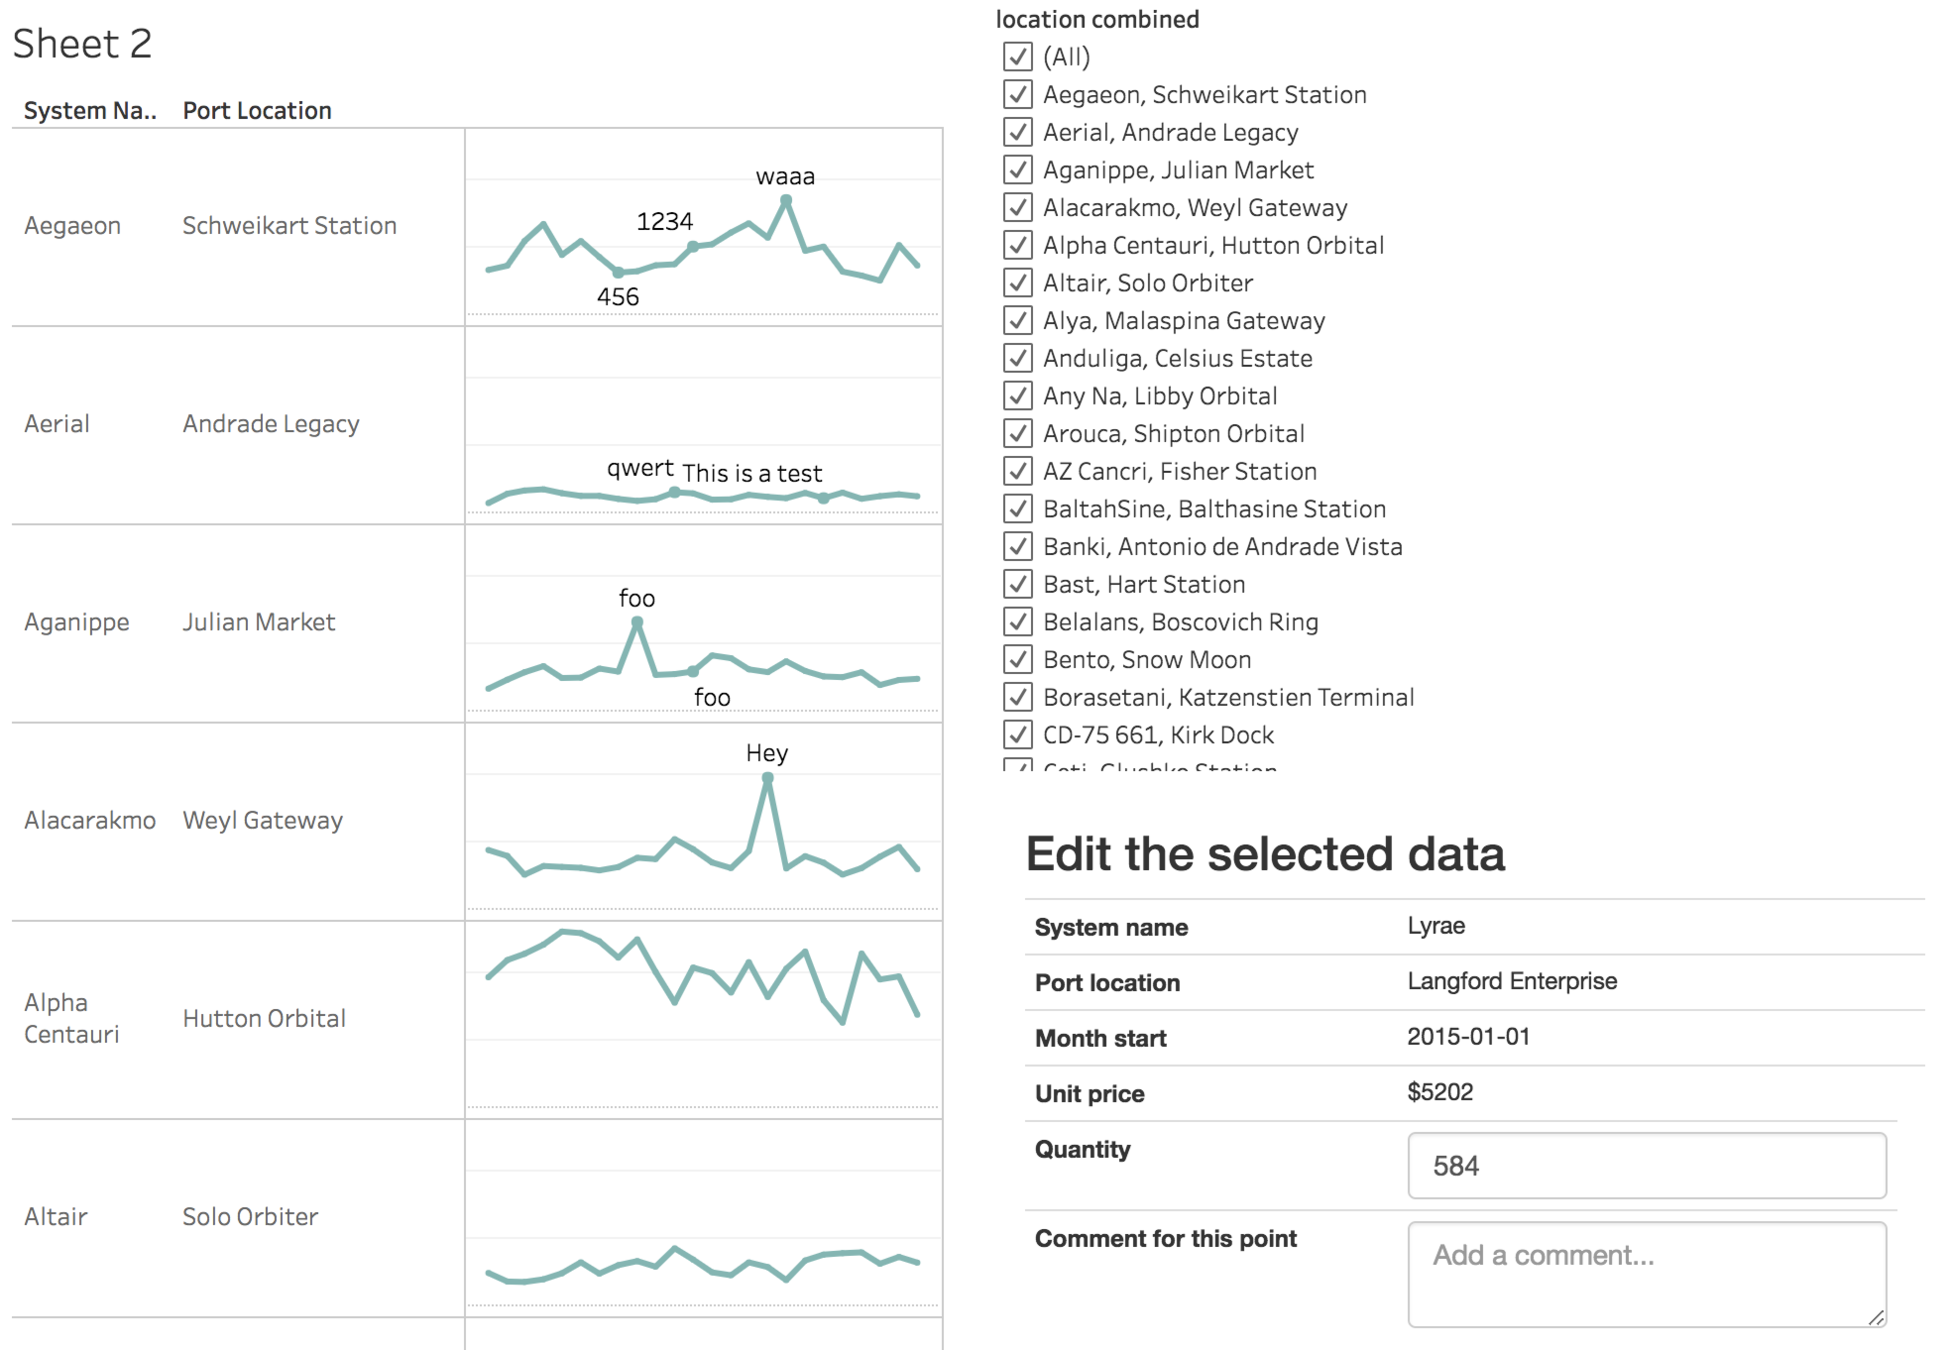The height and width of the screenshot is (1350, 1951).
Task: Uncheck the (All) filter checkbox
Action: 1017,57
